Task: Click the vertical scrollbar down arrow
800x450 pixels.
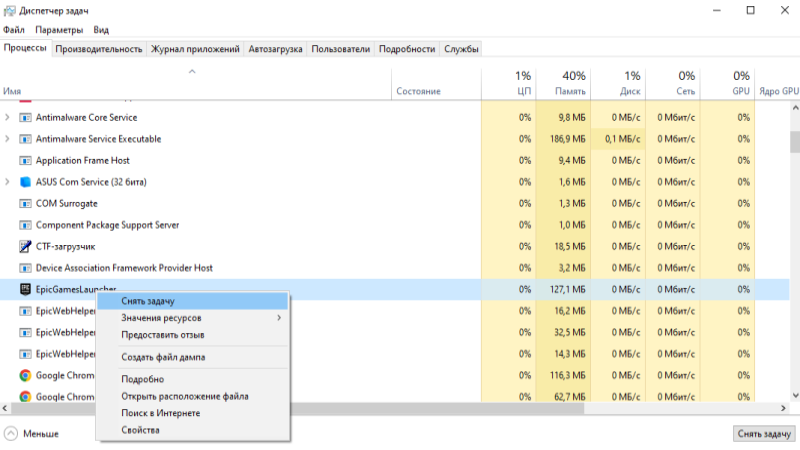Action: tap(795, 396)
